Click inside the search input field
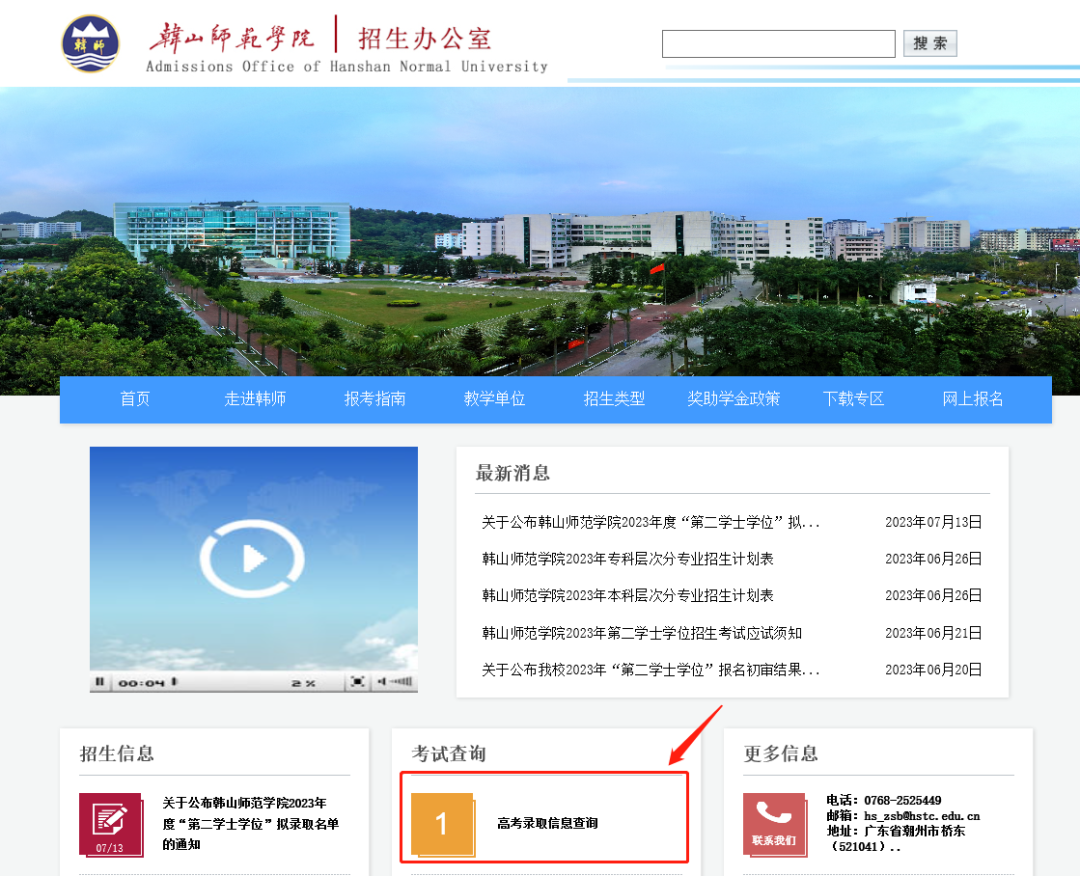Viewport: 1080px width, 876px height. pos(778,43)
